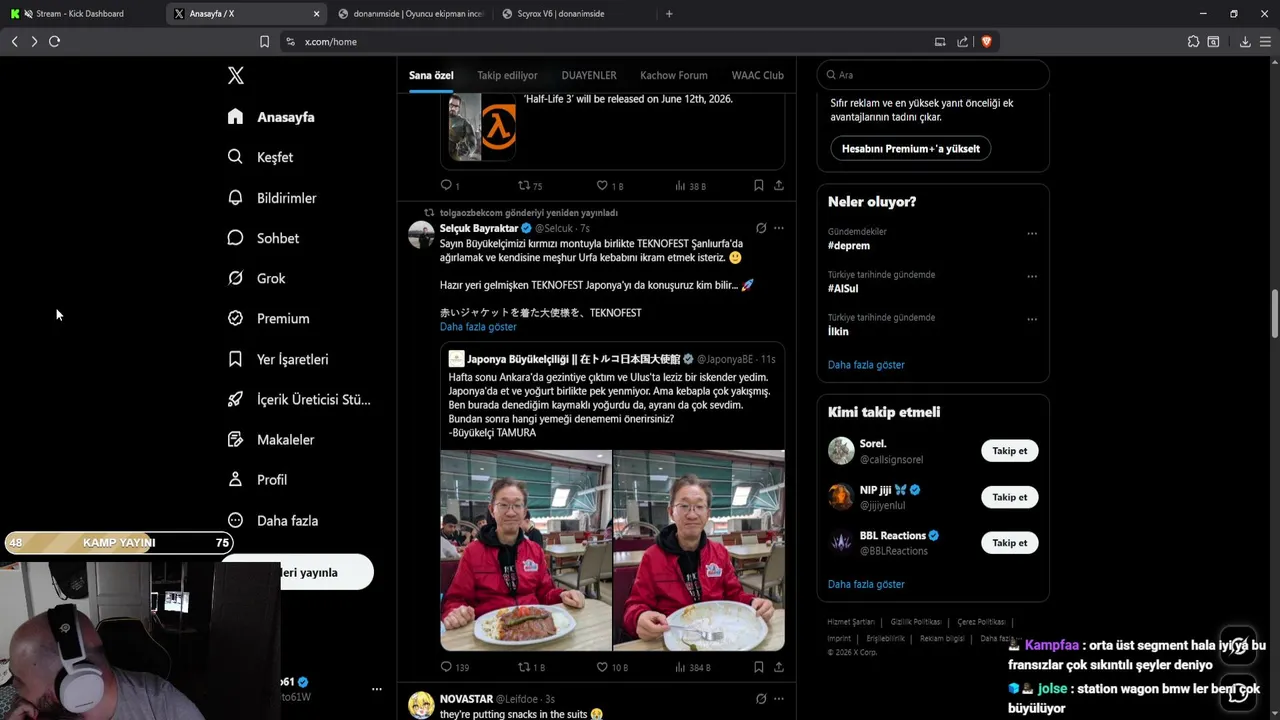The width and height of the screenshot is (1280, 720).
Task: Follow Sorel. account
Action: point(1009,451)
